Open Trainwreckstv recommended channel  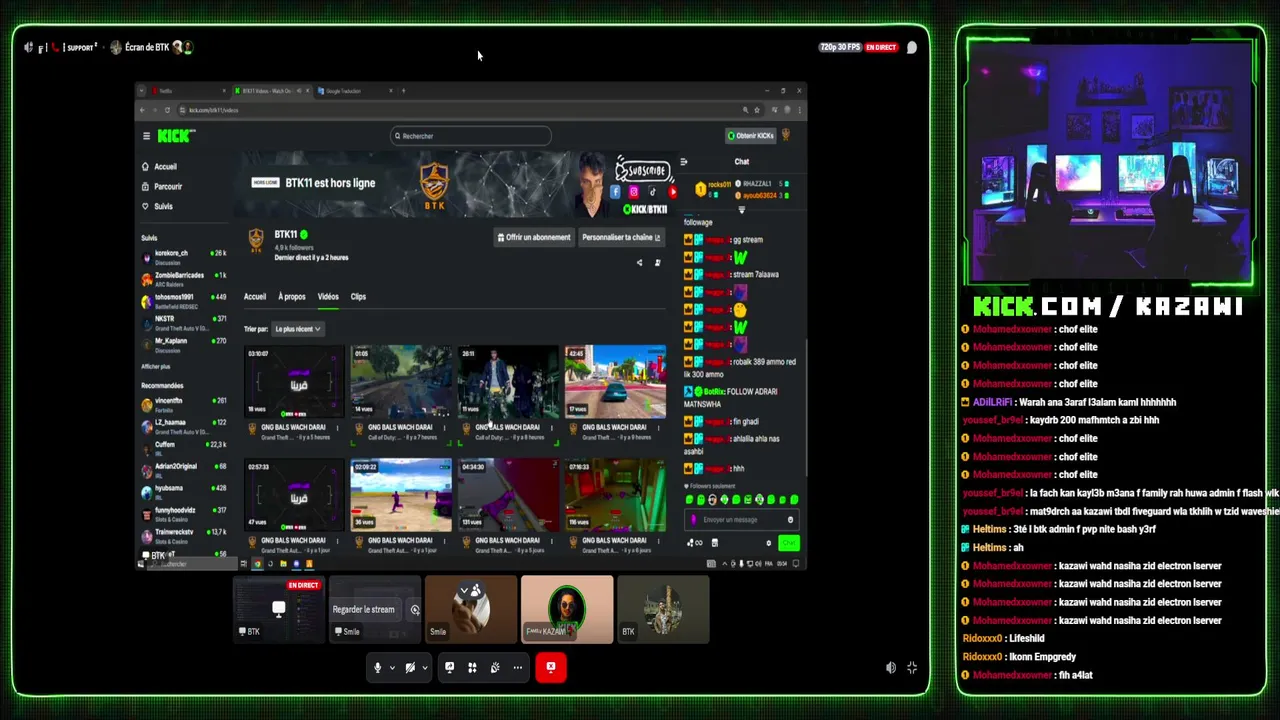(x=184, y=535)
